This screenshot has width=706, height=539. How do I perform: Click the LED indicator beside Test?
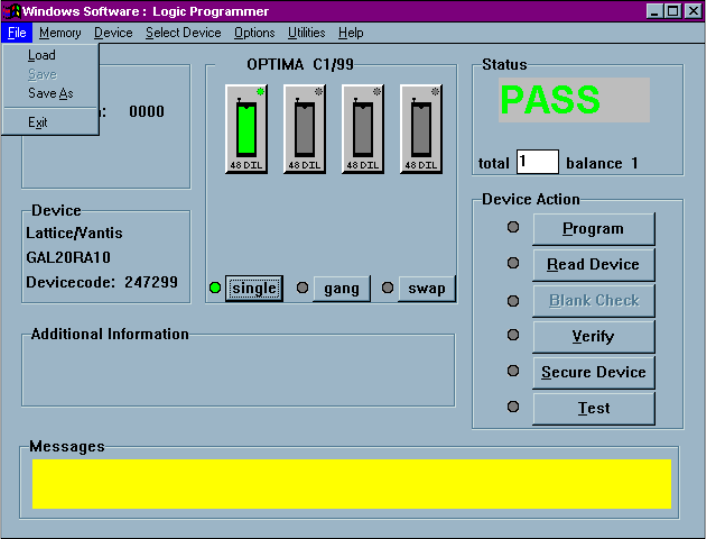513,407
